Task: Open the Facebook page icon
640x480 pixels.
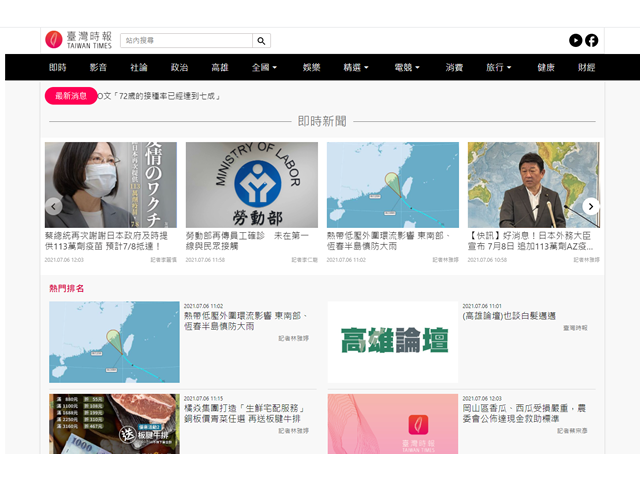Action: click(592, 40)
